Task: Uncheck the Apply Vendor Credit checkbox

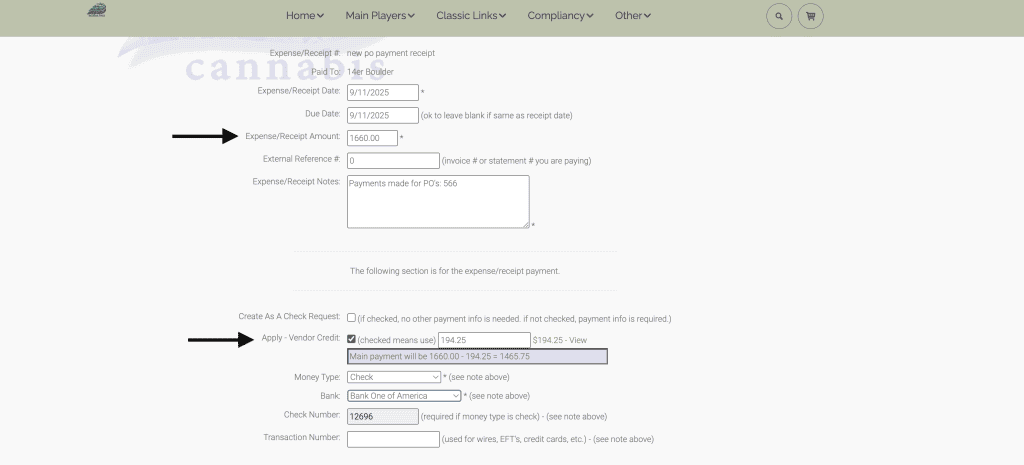Action: click(x=351, y=339)
